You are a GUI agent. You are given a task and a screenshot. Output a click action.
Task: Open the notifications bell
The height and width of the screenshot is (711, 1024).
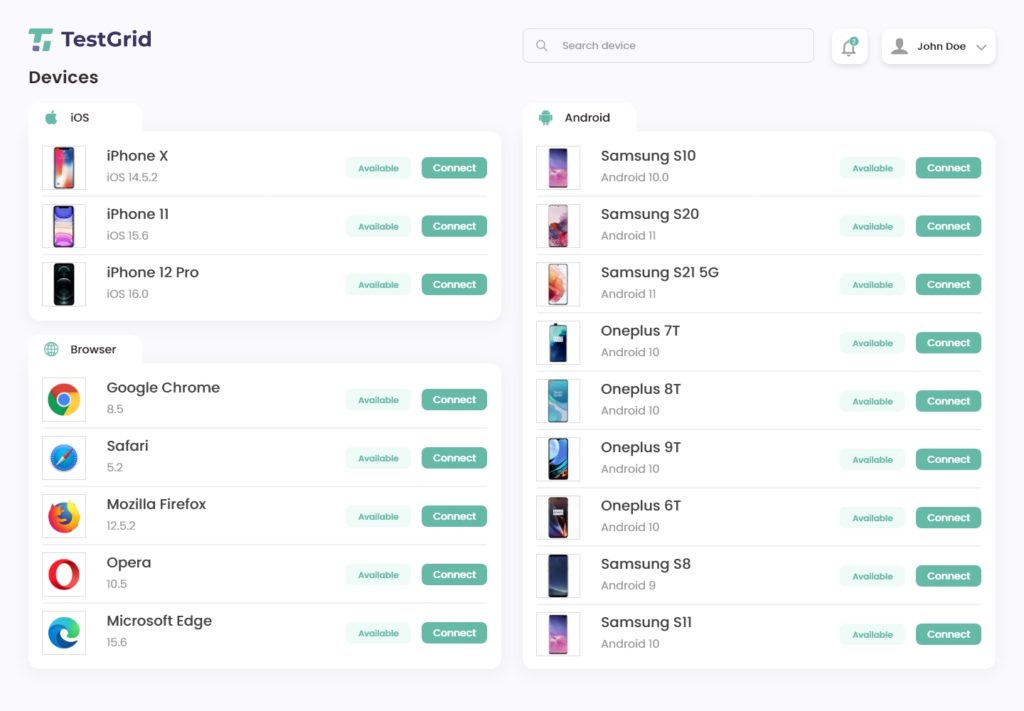click(x=849, y=46)
